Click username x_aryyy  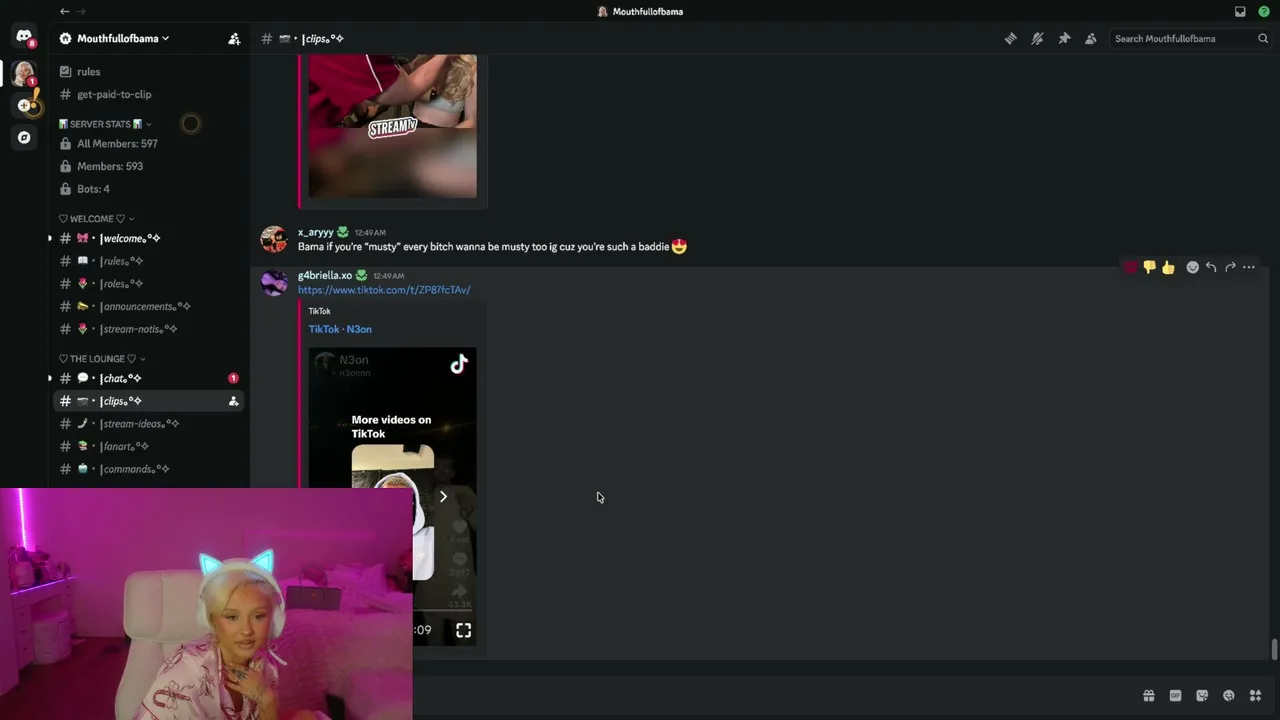coord(316,232)
